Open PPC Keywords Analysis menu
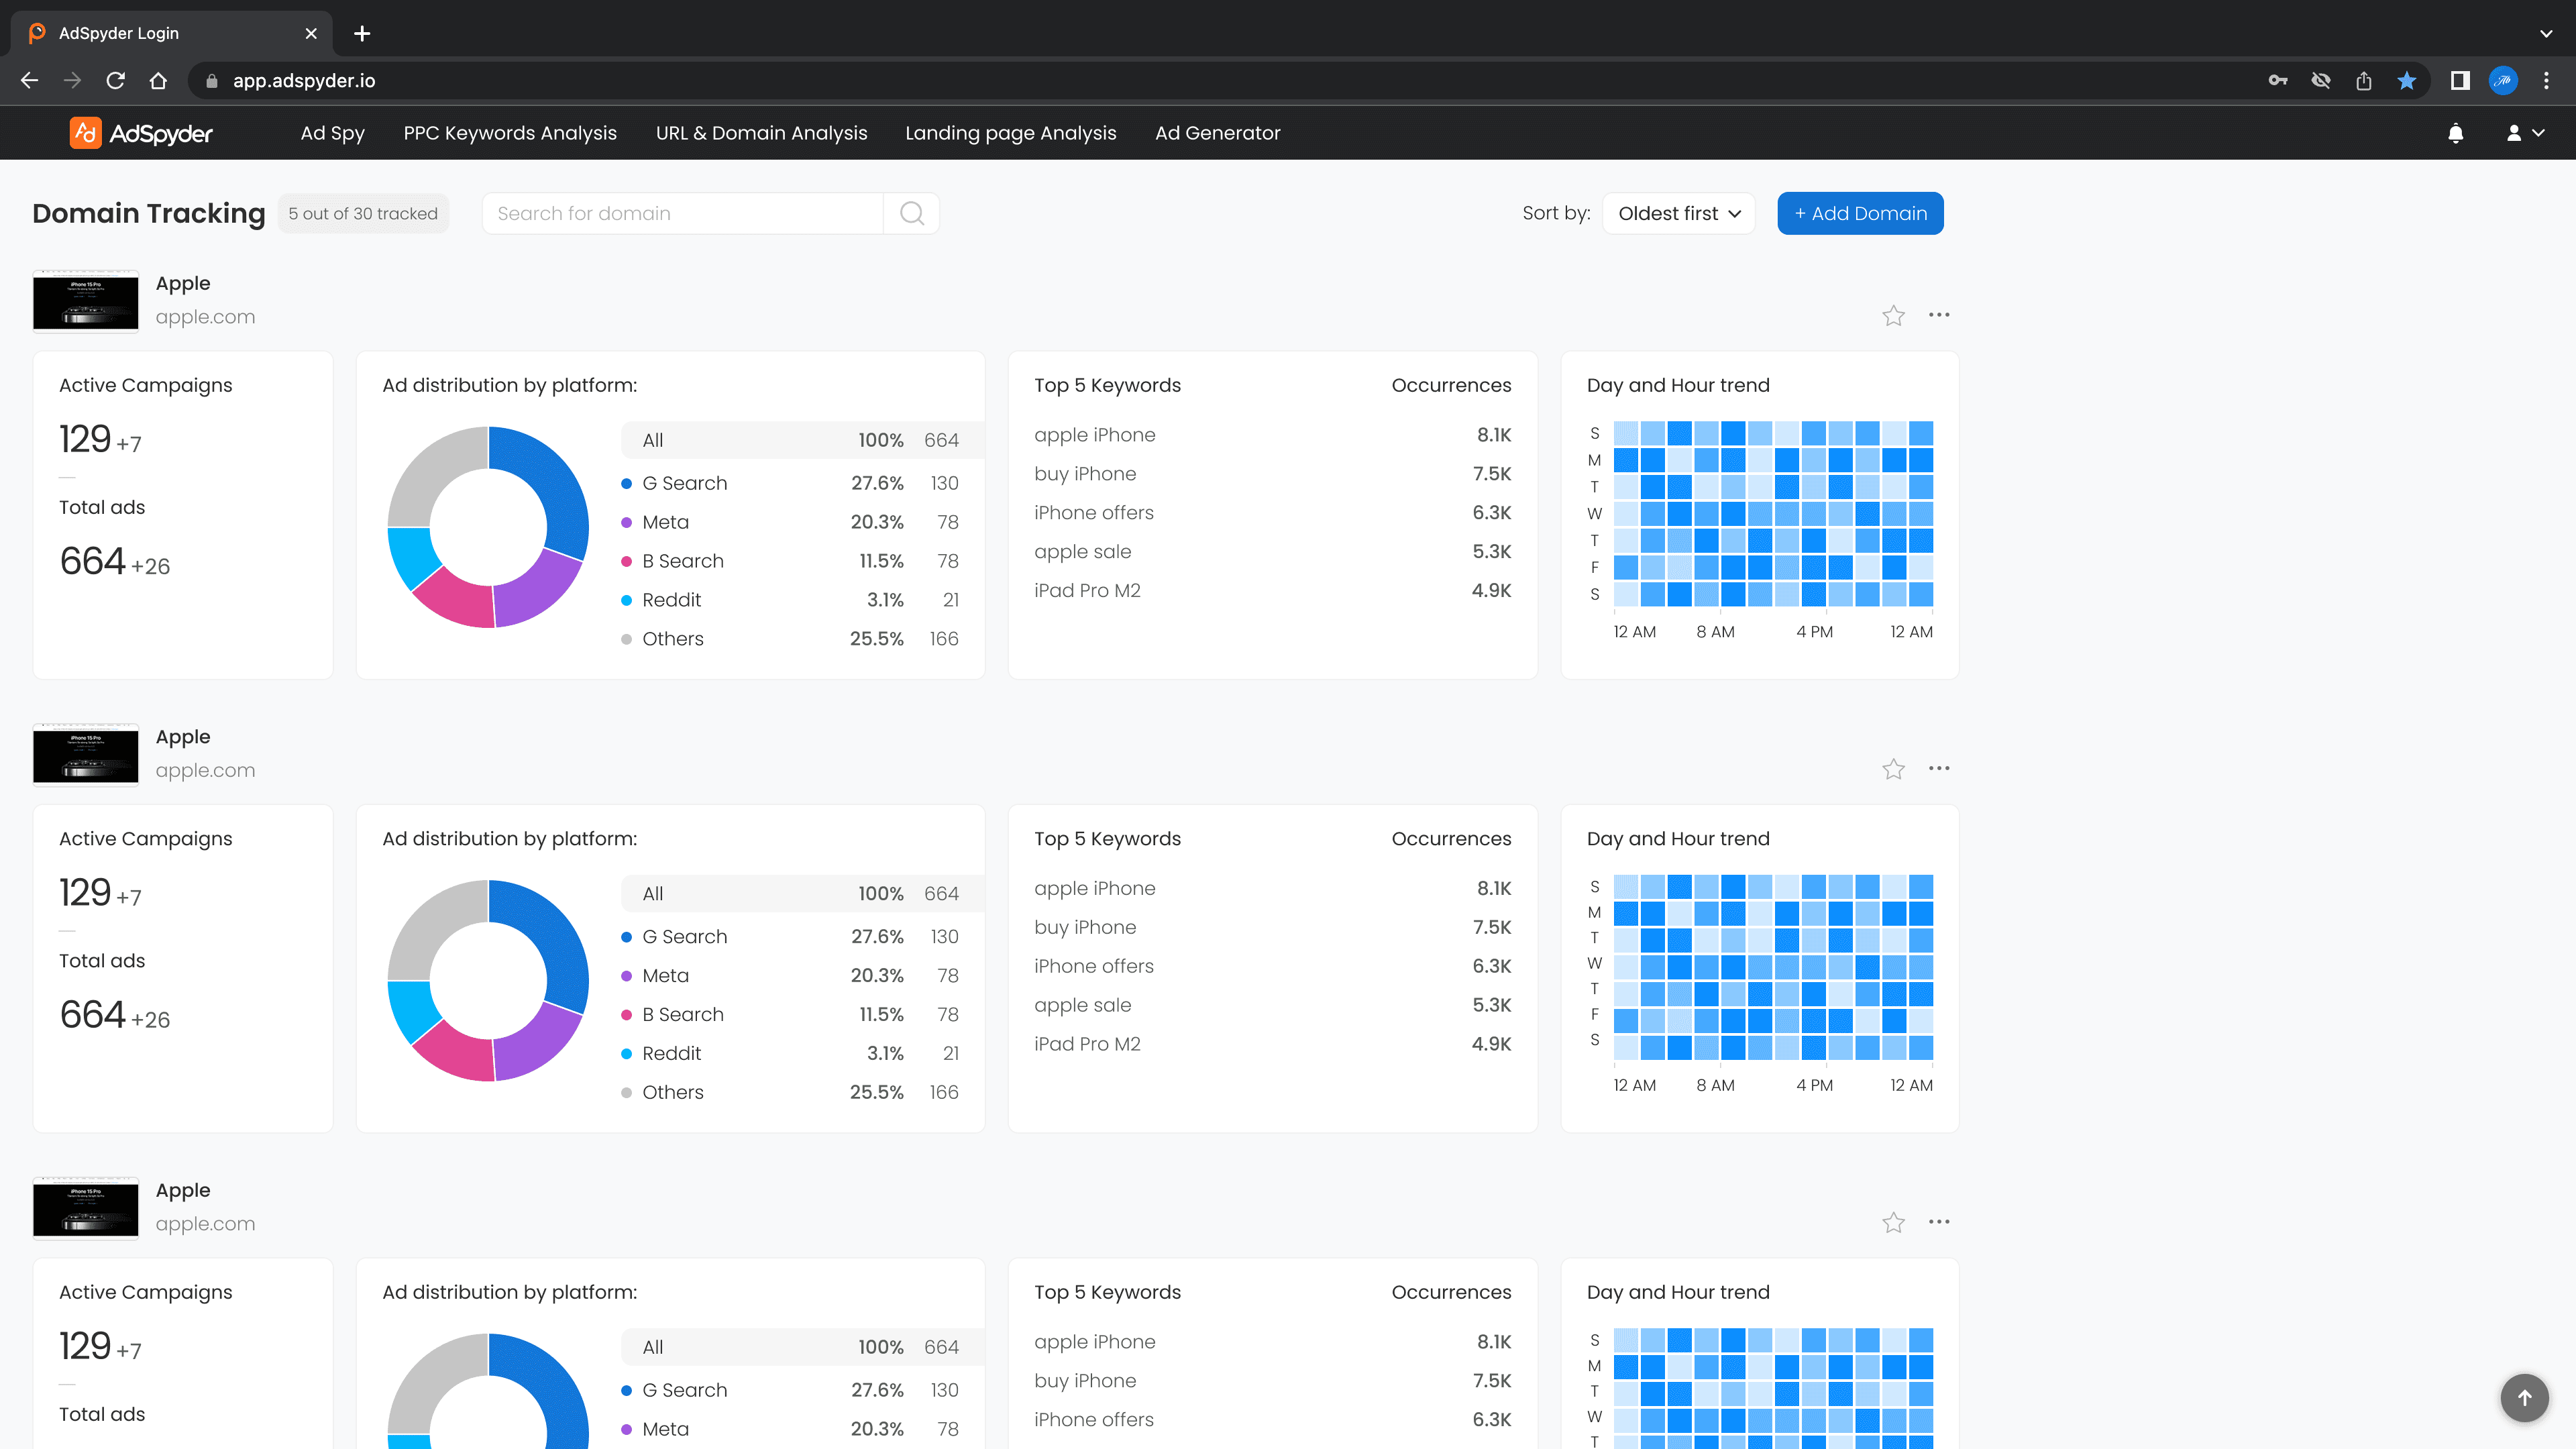 [x=510, y=133]
